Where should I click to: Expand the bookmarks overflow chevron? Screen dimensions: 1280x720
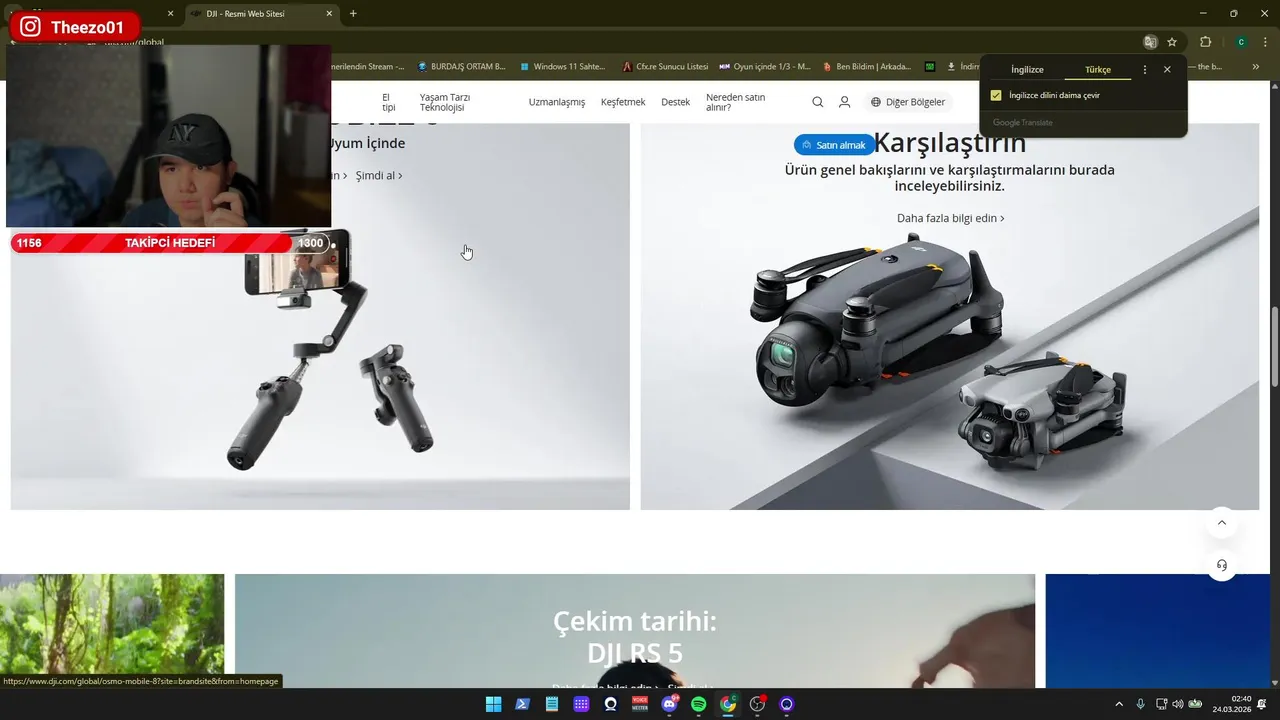pos(1257,67)
